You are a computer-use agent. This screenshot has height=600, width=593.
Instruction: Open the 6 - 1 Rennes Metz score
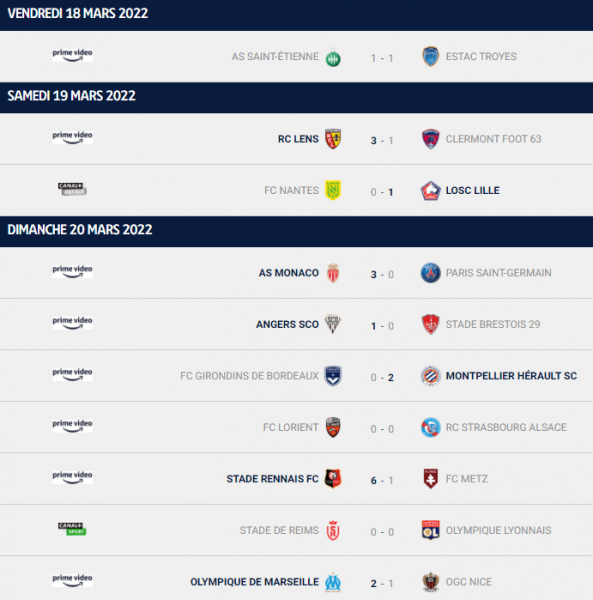[x=382, y=480]
